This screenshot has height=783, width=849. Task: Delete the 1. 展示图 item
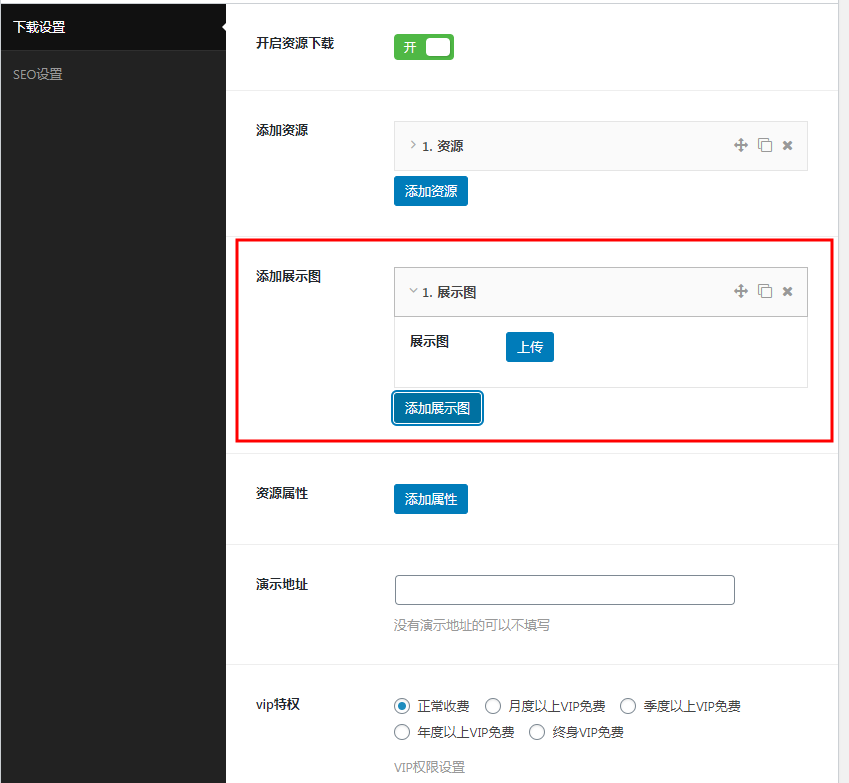pos(787,291)
